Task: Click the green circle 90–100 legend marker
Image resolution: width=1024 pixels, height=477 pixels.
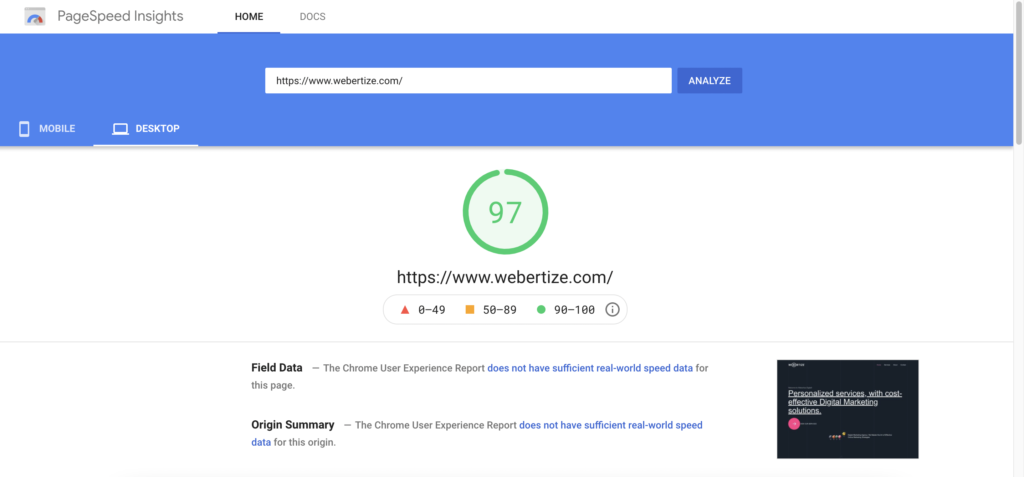Action: coord(541,310)
